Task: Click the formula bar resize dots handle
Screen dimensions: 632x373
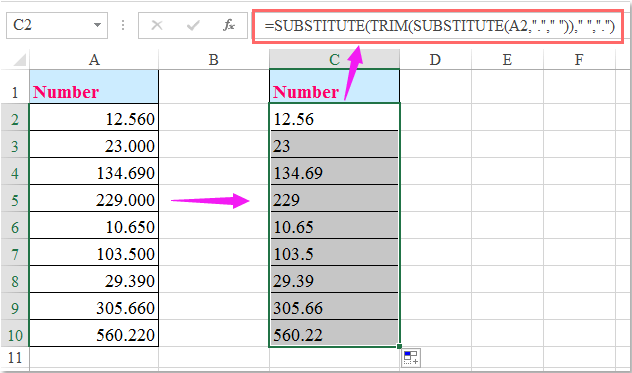Action: coord(123,25)
